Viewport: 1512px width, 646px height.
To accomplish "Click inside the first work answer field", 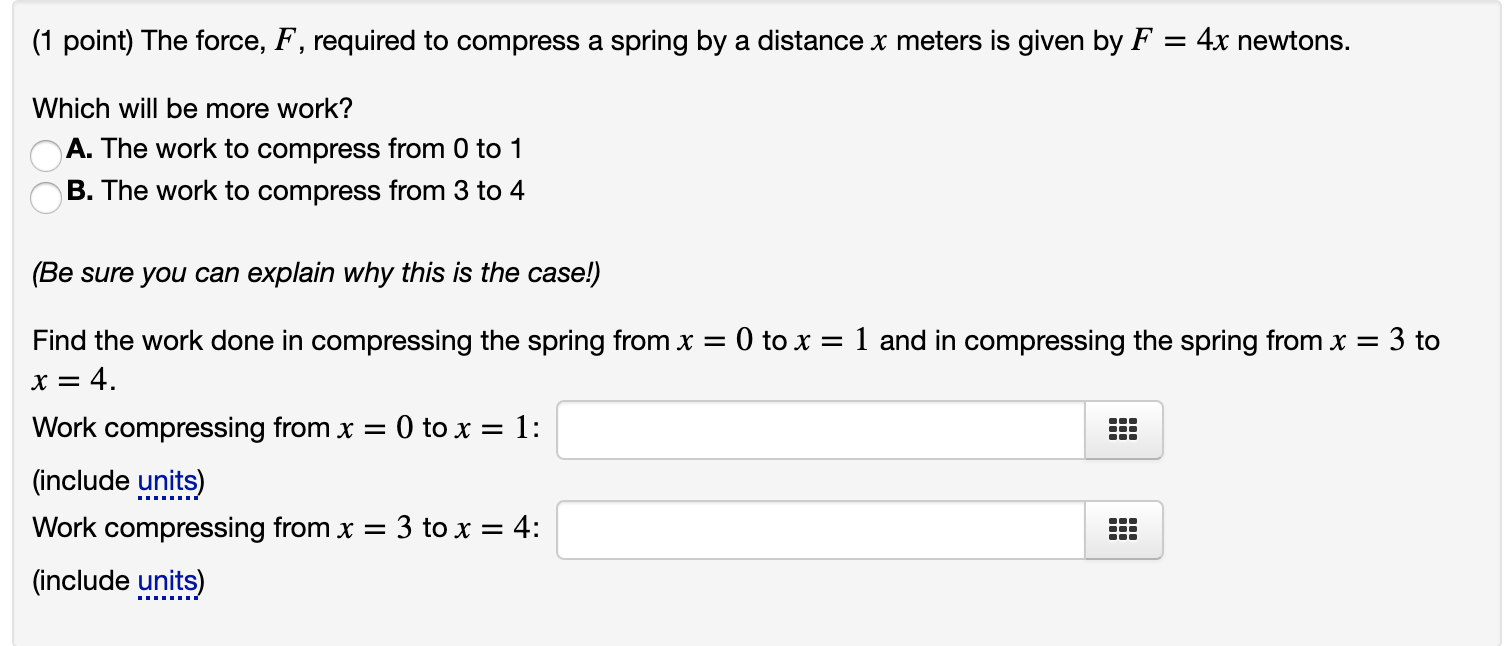I will click(820, 429).
